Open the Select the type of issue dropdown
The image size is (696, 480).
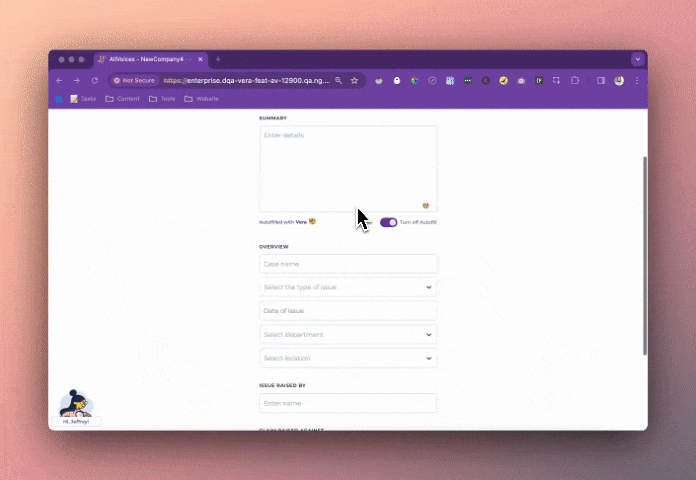(348, 287)
